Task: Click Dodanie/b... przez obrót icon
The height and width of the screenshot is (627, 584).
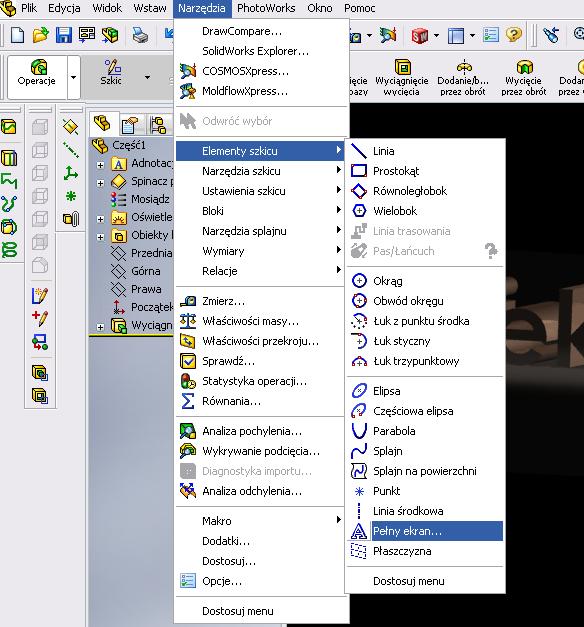Action: [x=463, y=78]
